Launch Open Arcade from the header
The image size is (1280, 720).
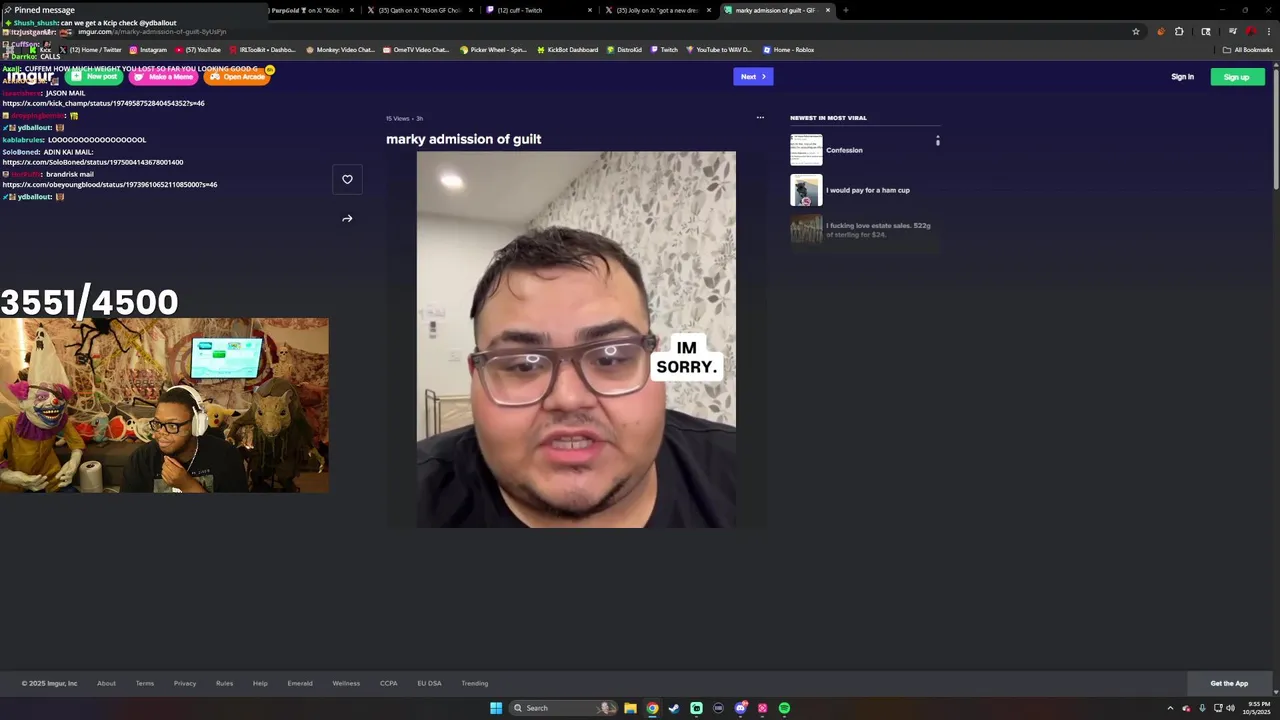click(x=237, y=77)
